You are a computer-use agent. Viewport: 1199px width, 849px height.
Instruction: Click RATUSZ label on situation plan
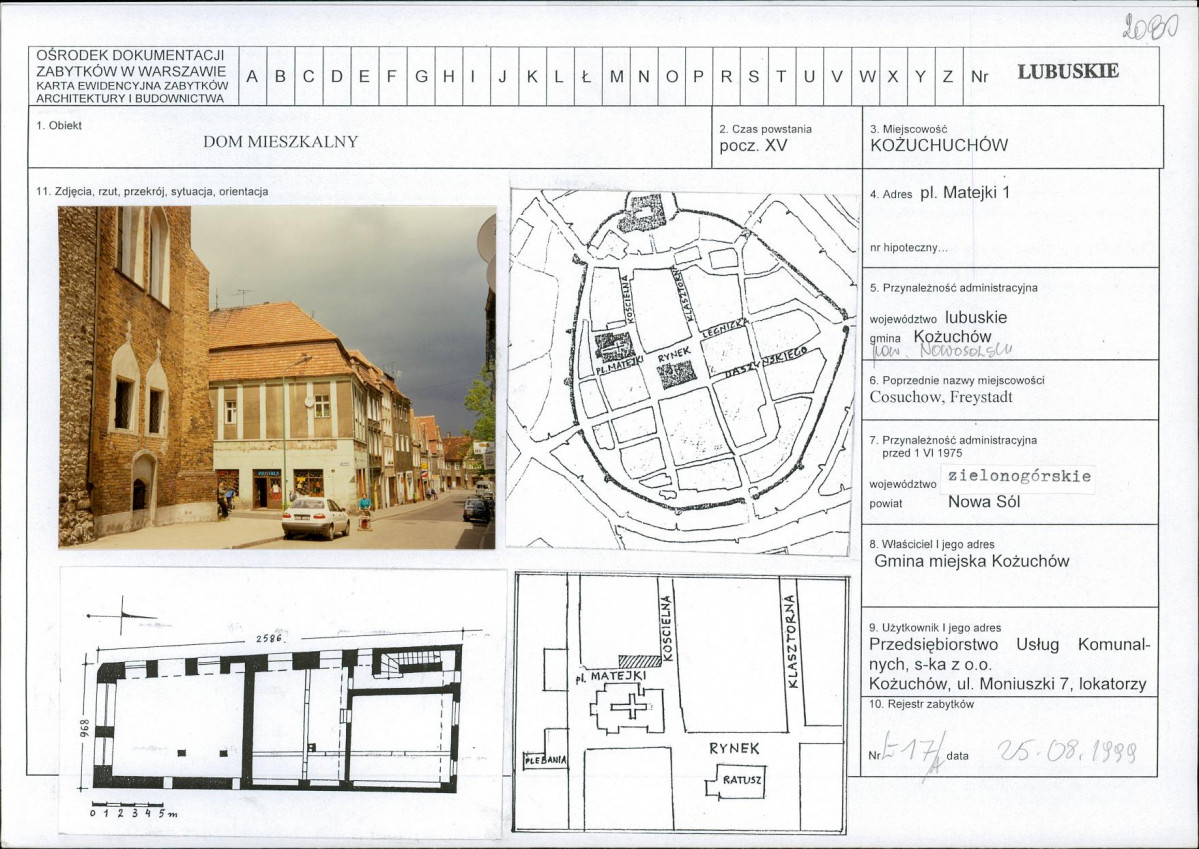pos(742,780)
